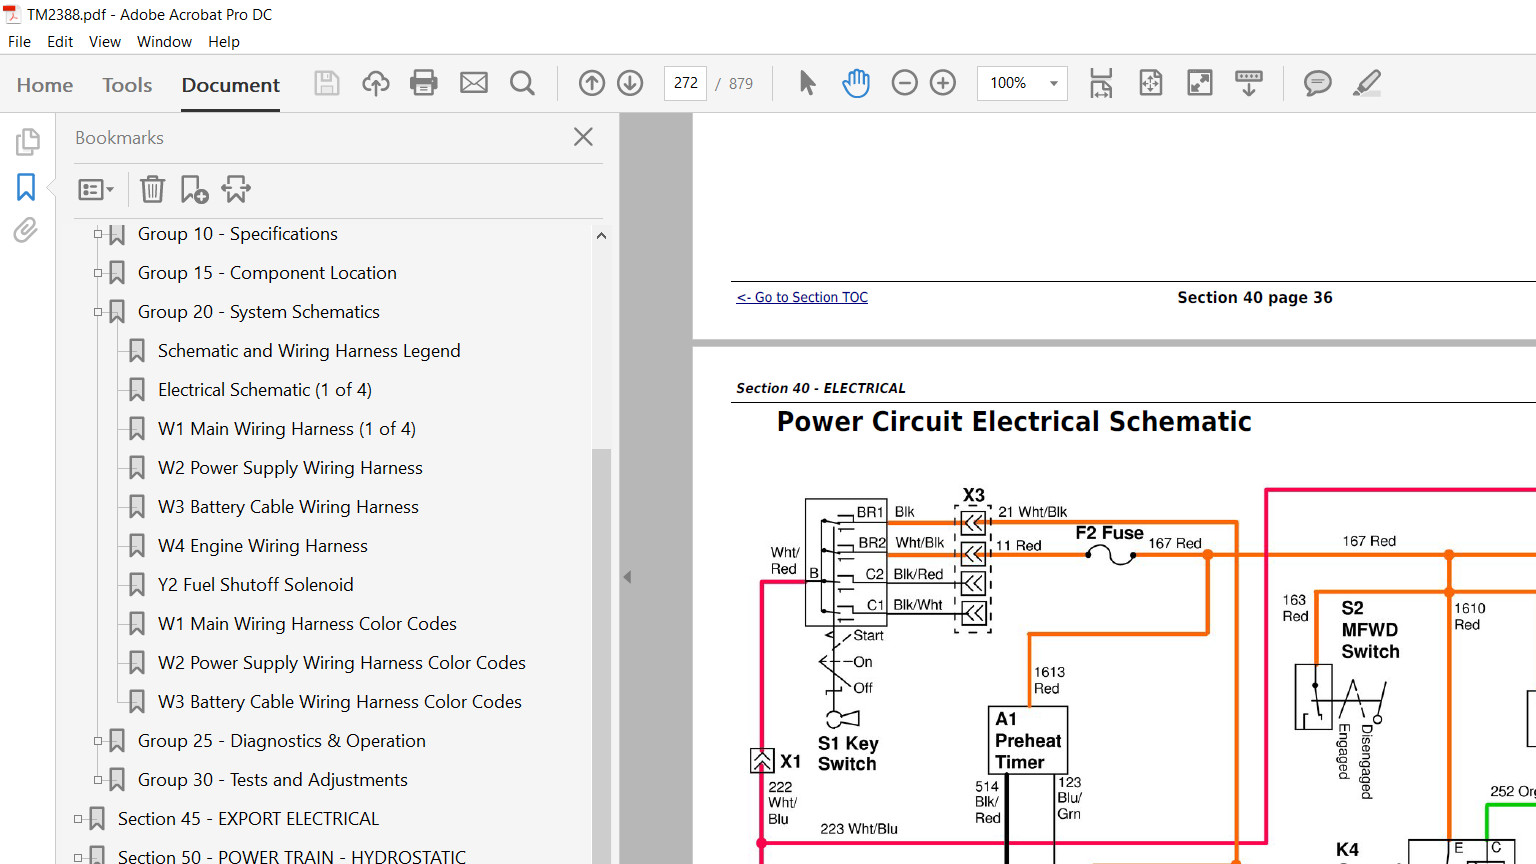Print the document with the printer icon
The height and width of the screenshot is (864, 1536).
(x=424, y=83)
